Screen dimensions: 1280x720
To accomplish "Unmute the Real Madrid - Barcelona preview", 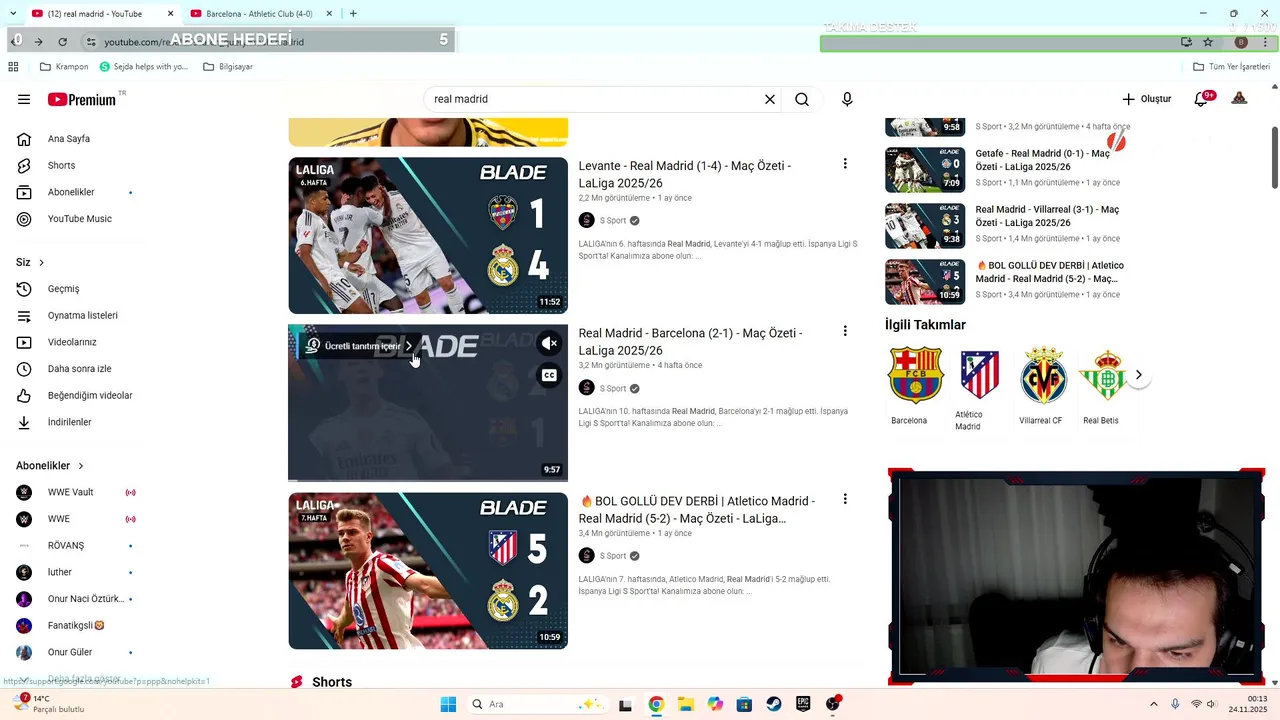I will click(549, 344).
